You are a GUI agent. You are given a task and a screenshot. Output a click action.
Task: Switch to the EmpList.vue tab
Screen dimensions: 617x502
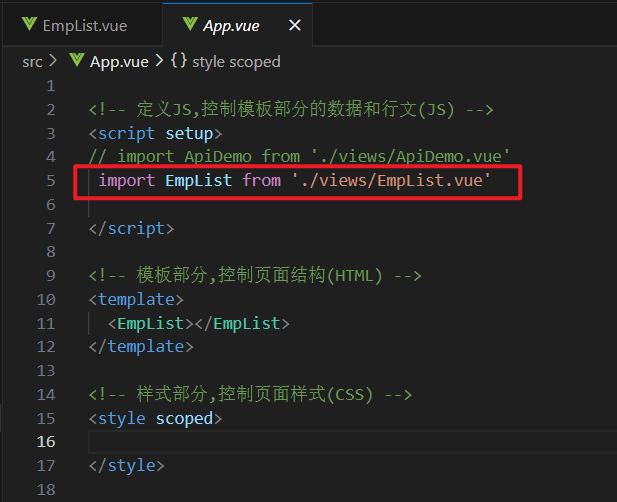[x=83, y=26]
